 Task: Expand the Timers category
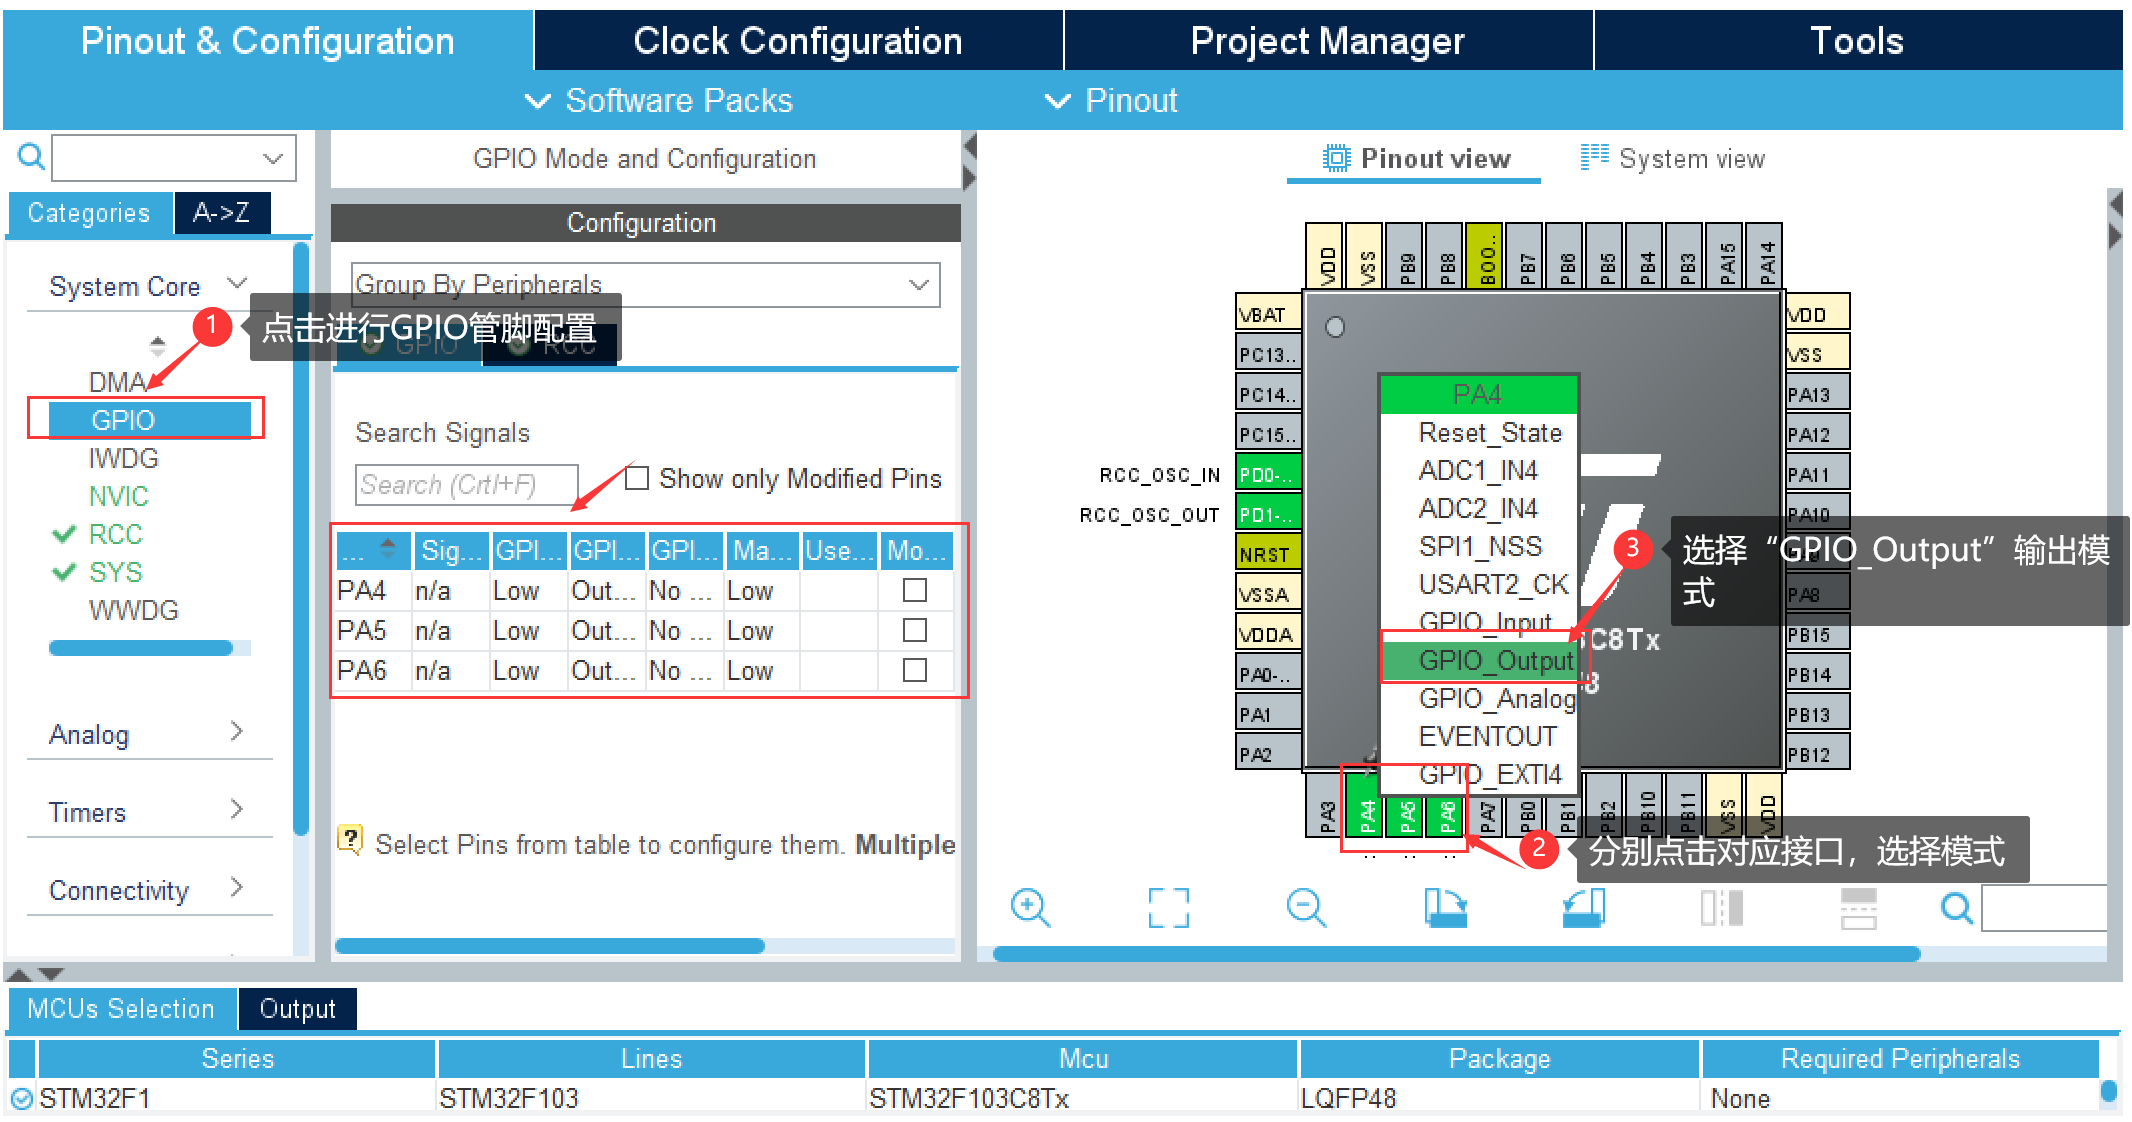(x=236, y=811)
